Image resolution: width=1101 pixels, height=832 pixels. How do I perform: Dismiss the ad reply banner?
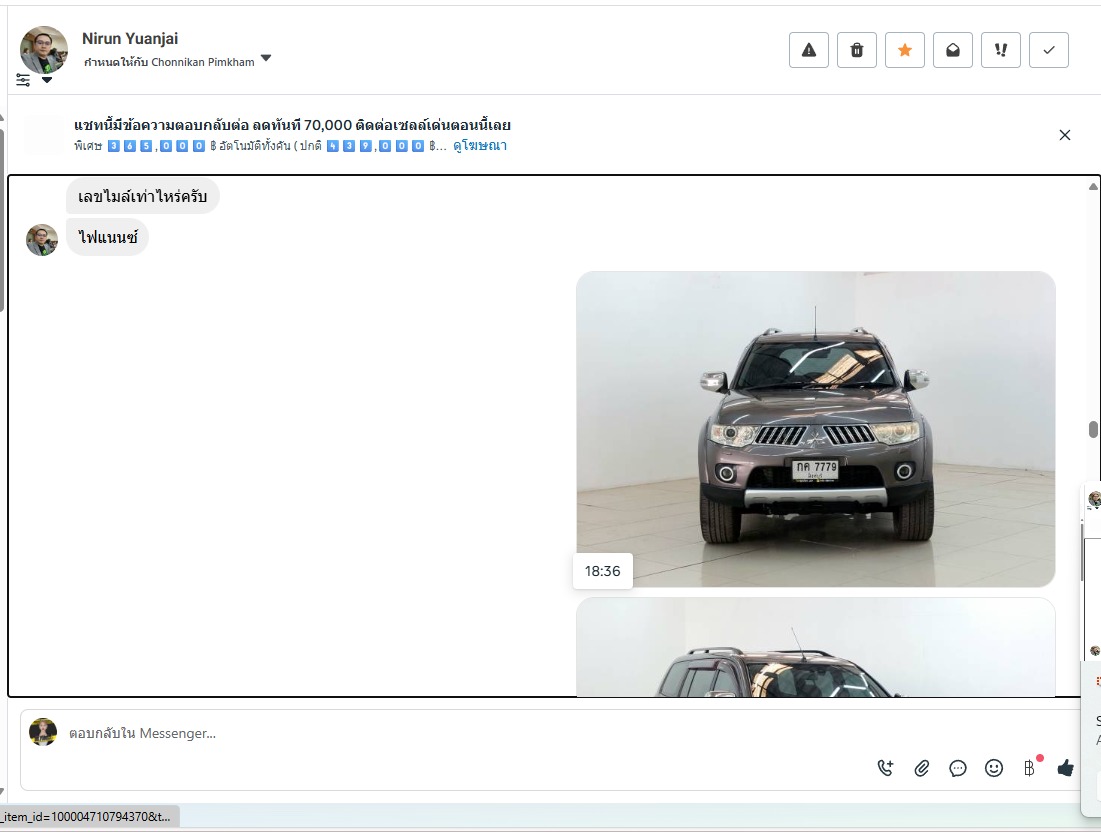point(1064,135)
